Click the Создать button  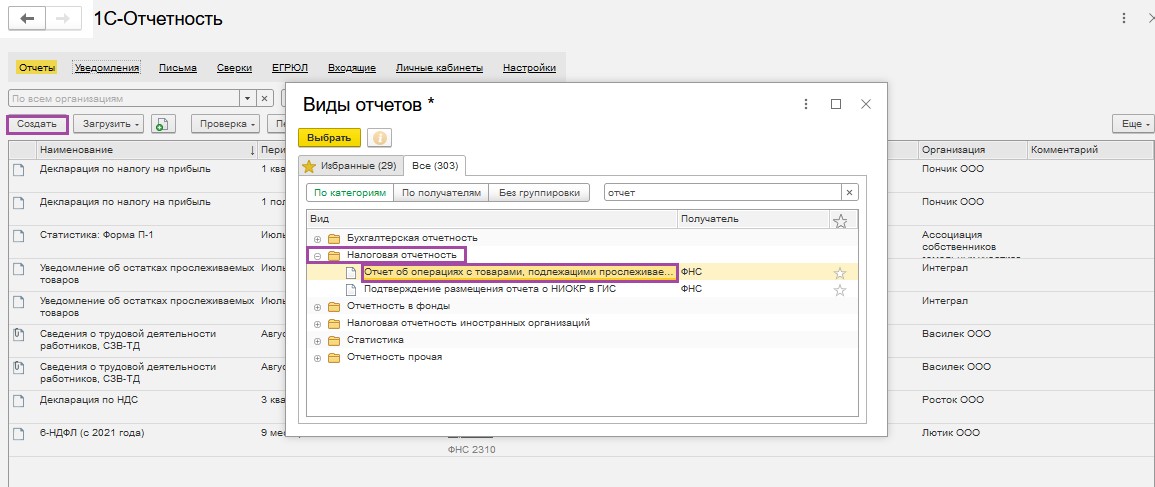pyautogui.click(x=37, y=124)
